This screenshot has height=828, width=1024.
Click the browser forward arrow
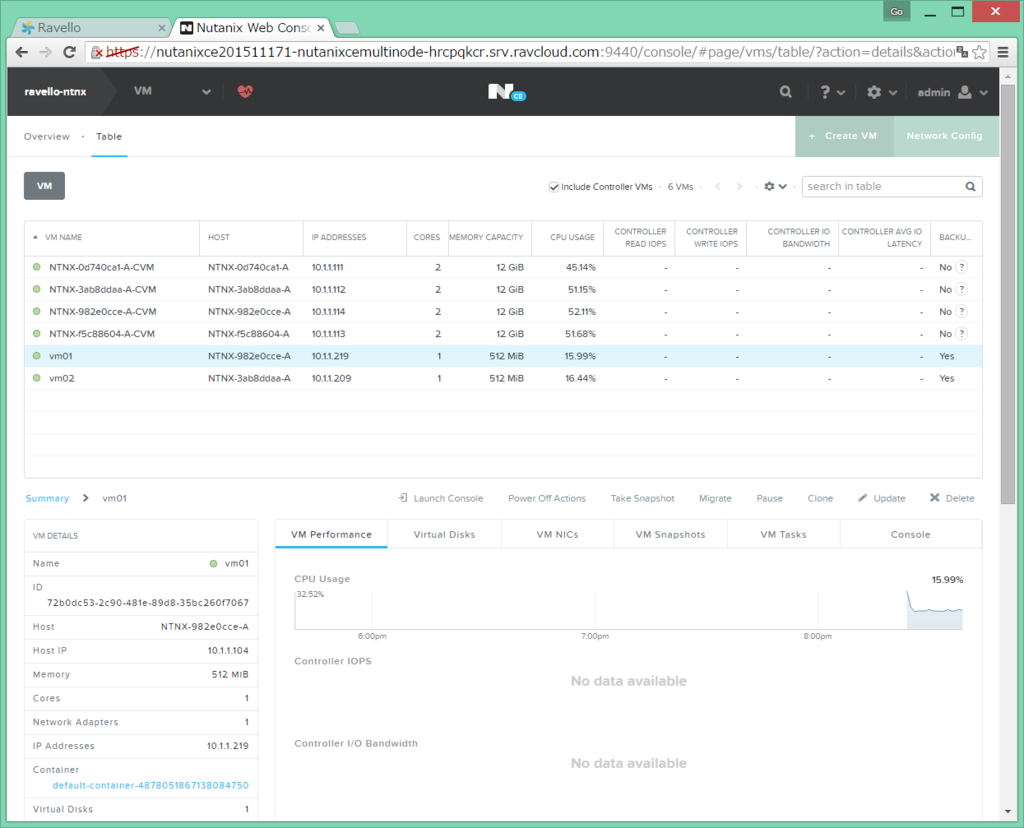(45, 52)
